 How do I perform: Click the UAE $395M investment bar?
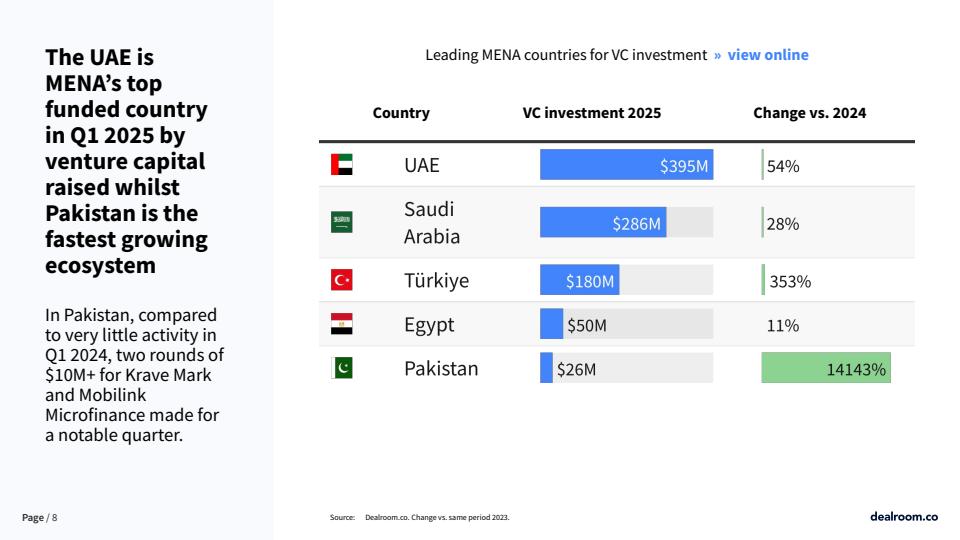626,165
